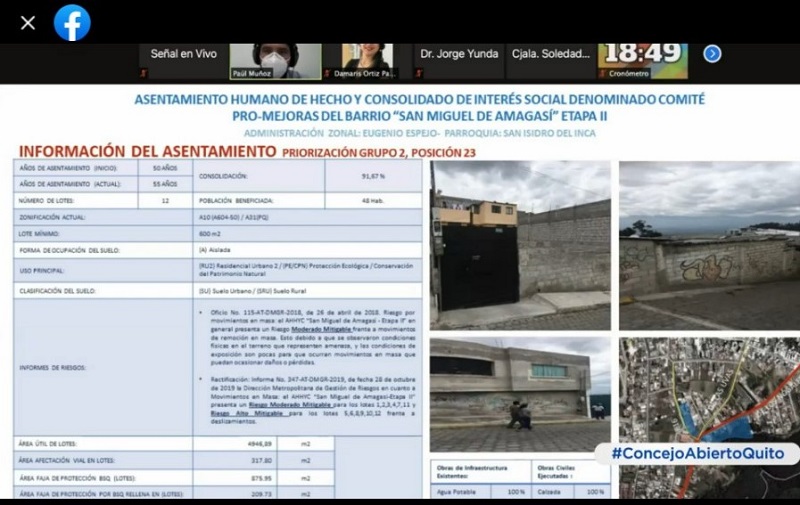Image resolution: width=800 pixels, height=505 pixels.
Task: Click the photo of the graffiti wall
Action: click(x=710, y=246)
